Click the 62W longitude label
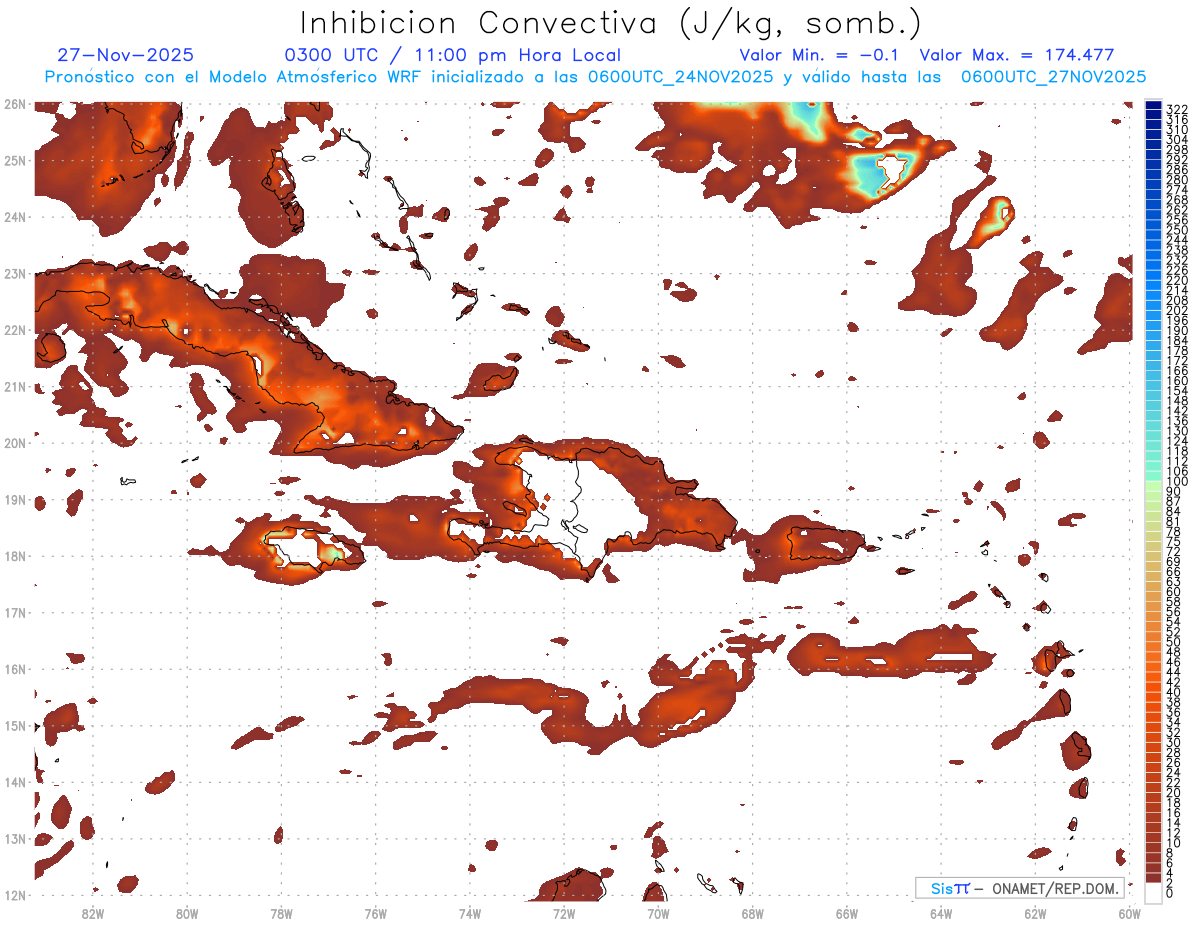This screenshot has height=927, width=1200. pos(1035,913)
